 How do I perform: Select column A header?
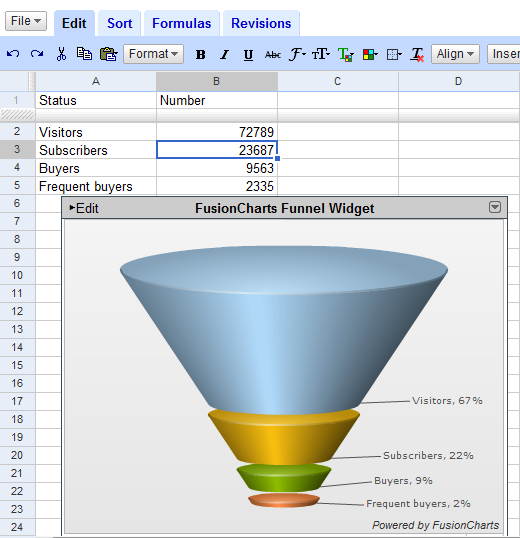[96, 81]
